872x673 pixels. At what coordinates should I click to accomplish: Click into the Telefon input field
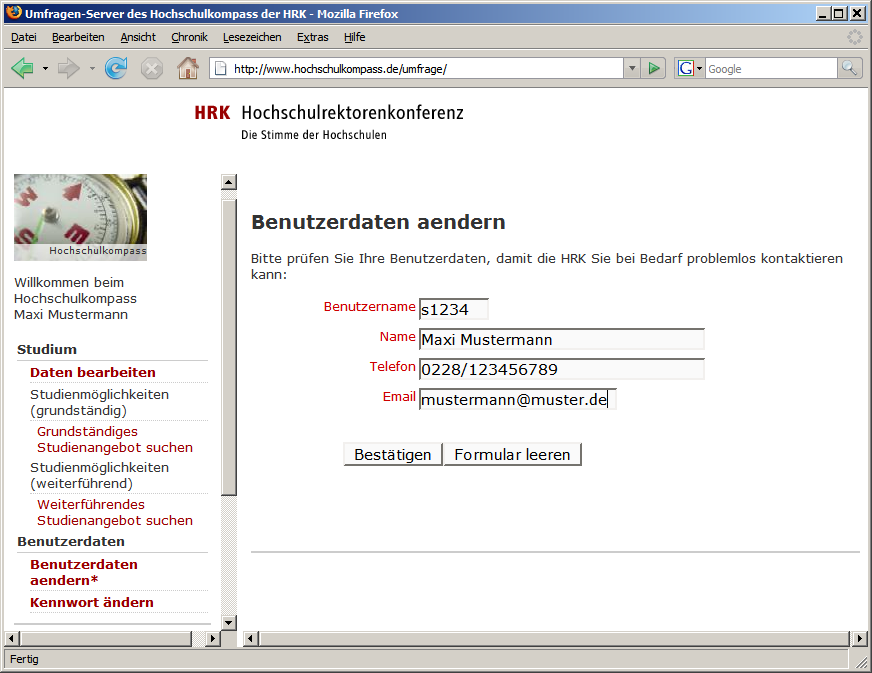pyautogui.click(x=561, y=369)
